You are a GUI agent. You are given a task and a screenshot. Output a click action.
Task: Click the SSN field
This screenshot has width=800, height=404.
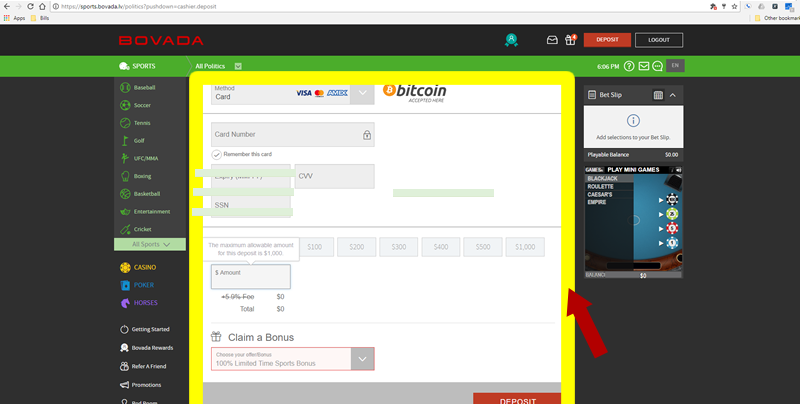[251, 206]
